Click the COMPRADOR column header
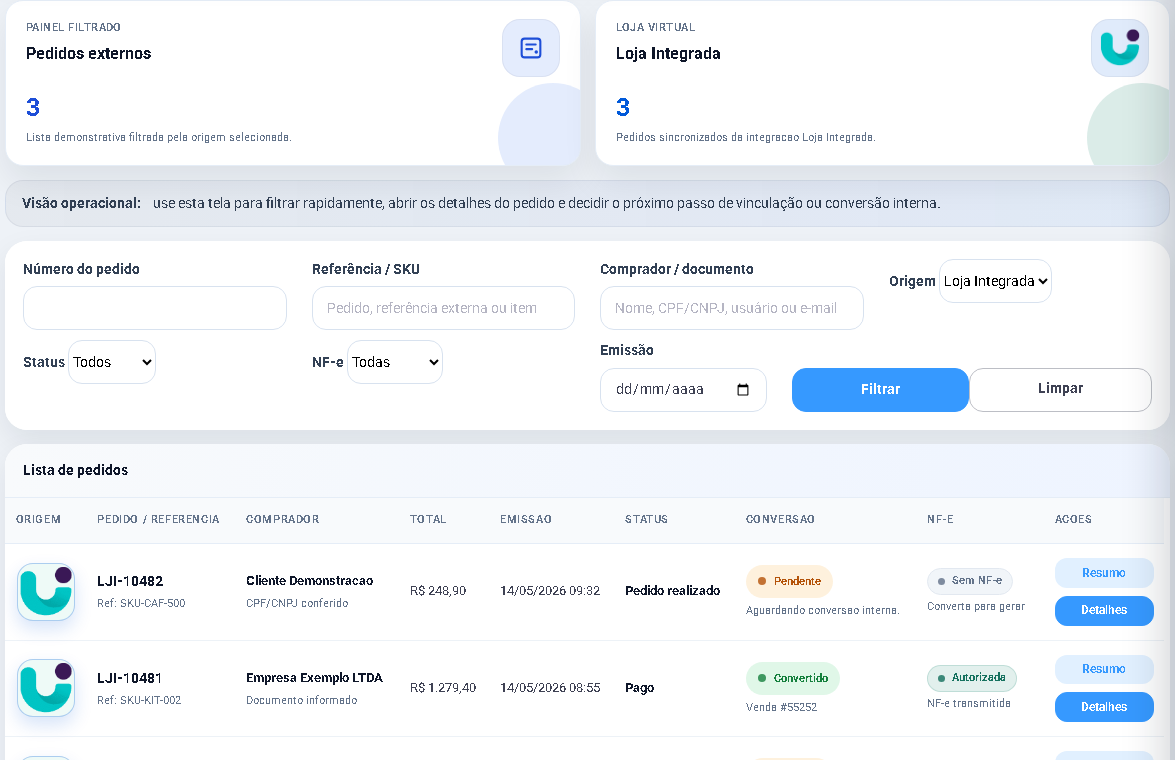 (x=283, y=519)
